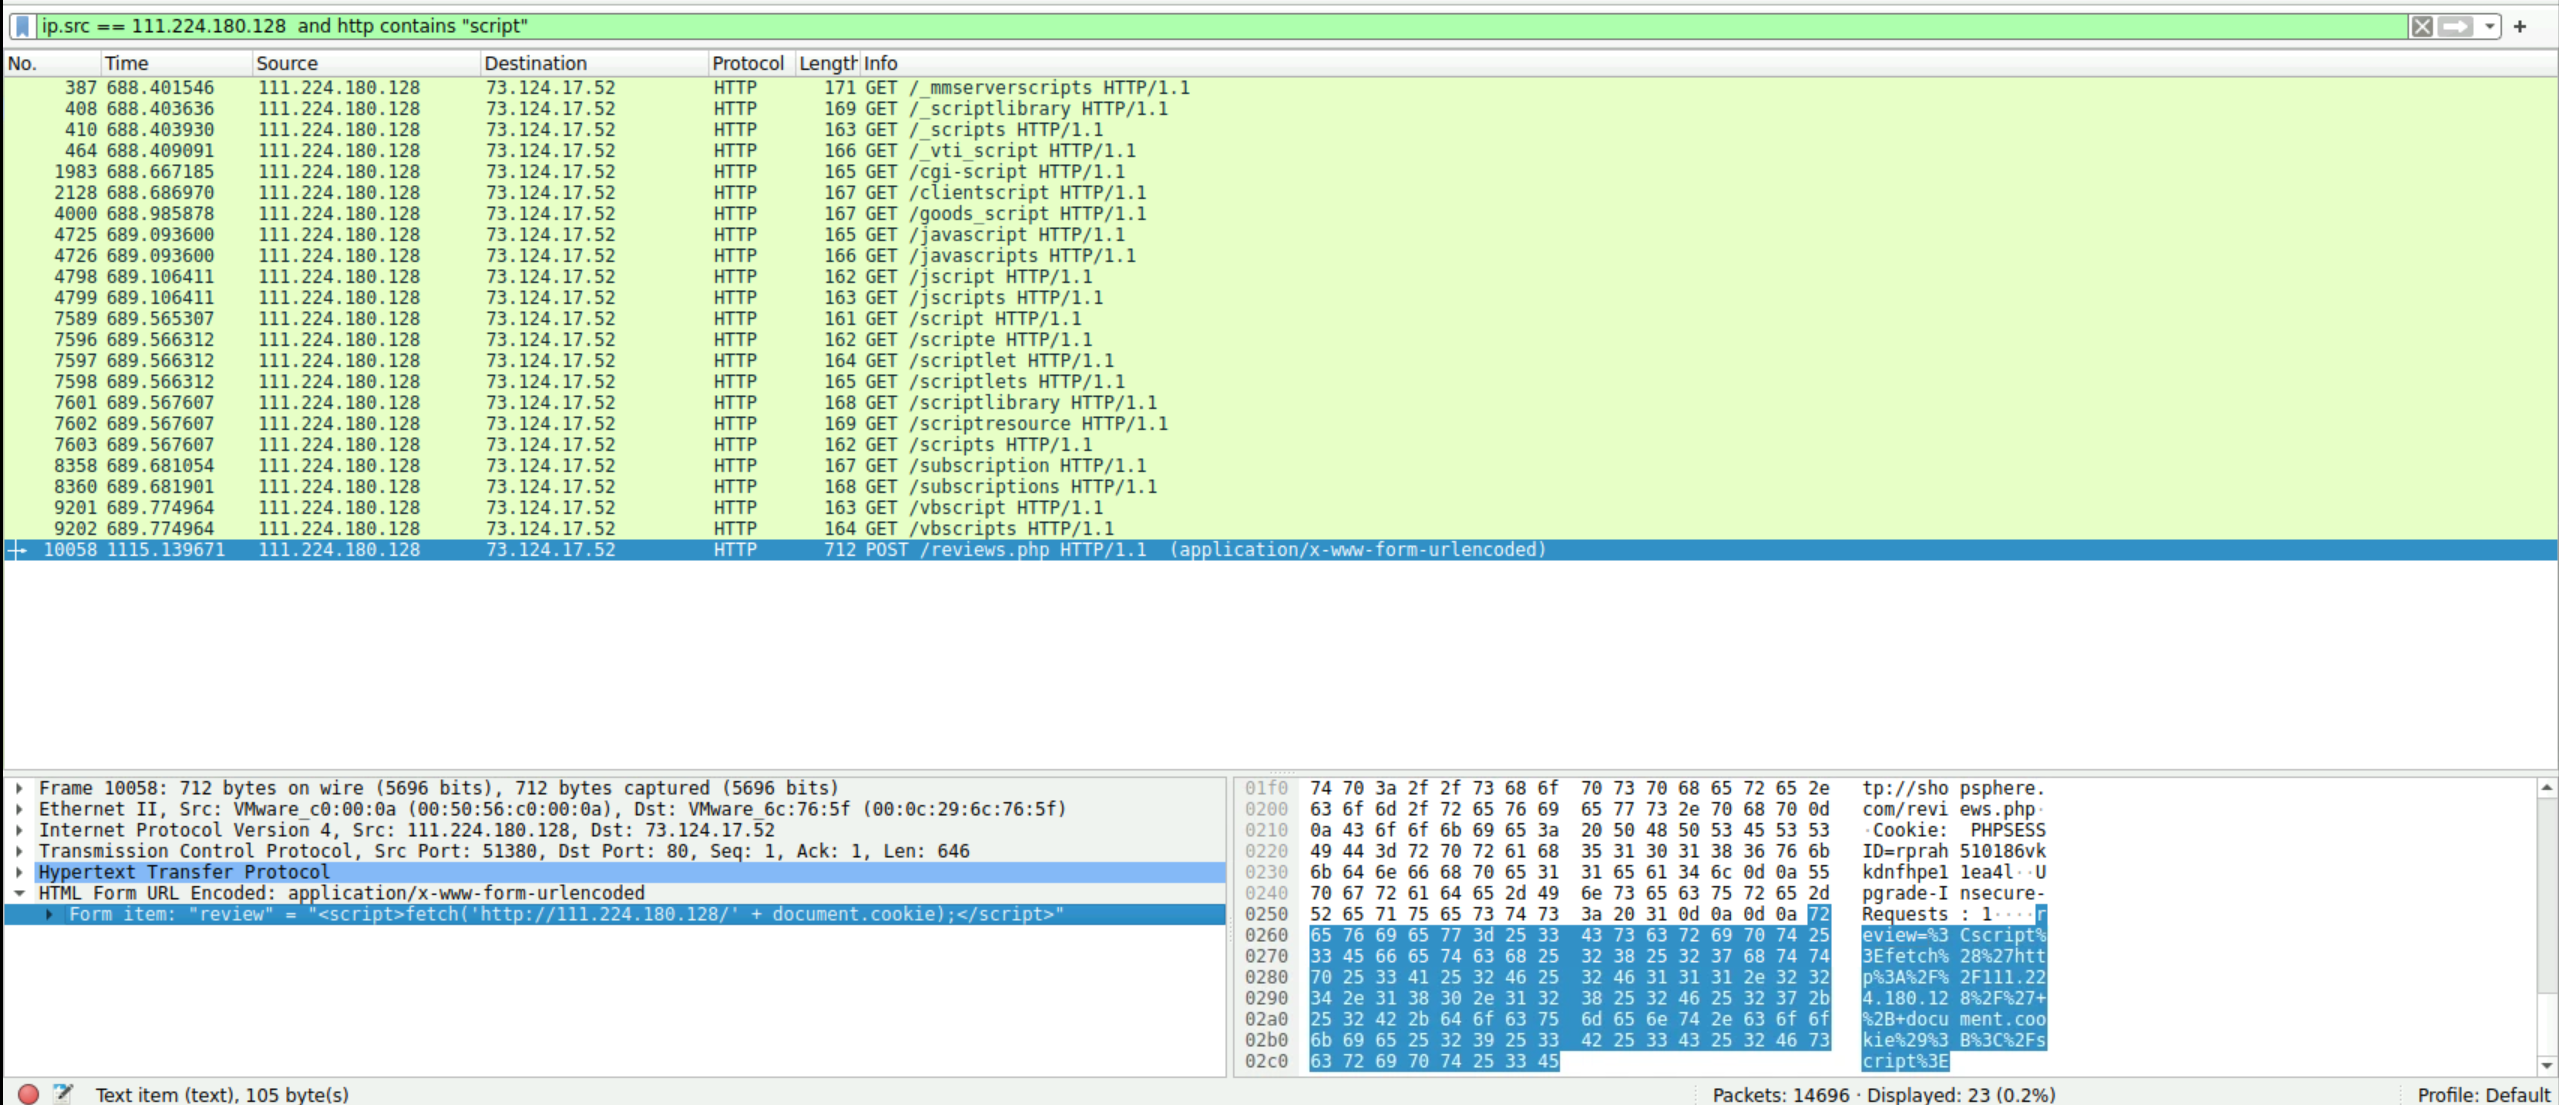Select packet 7589 GET /script
This screenshot has height=1105, width=2559.
click(1280, 319)
